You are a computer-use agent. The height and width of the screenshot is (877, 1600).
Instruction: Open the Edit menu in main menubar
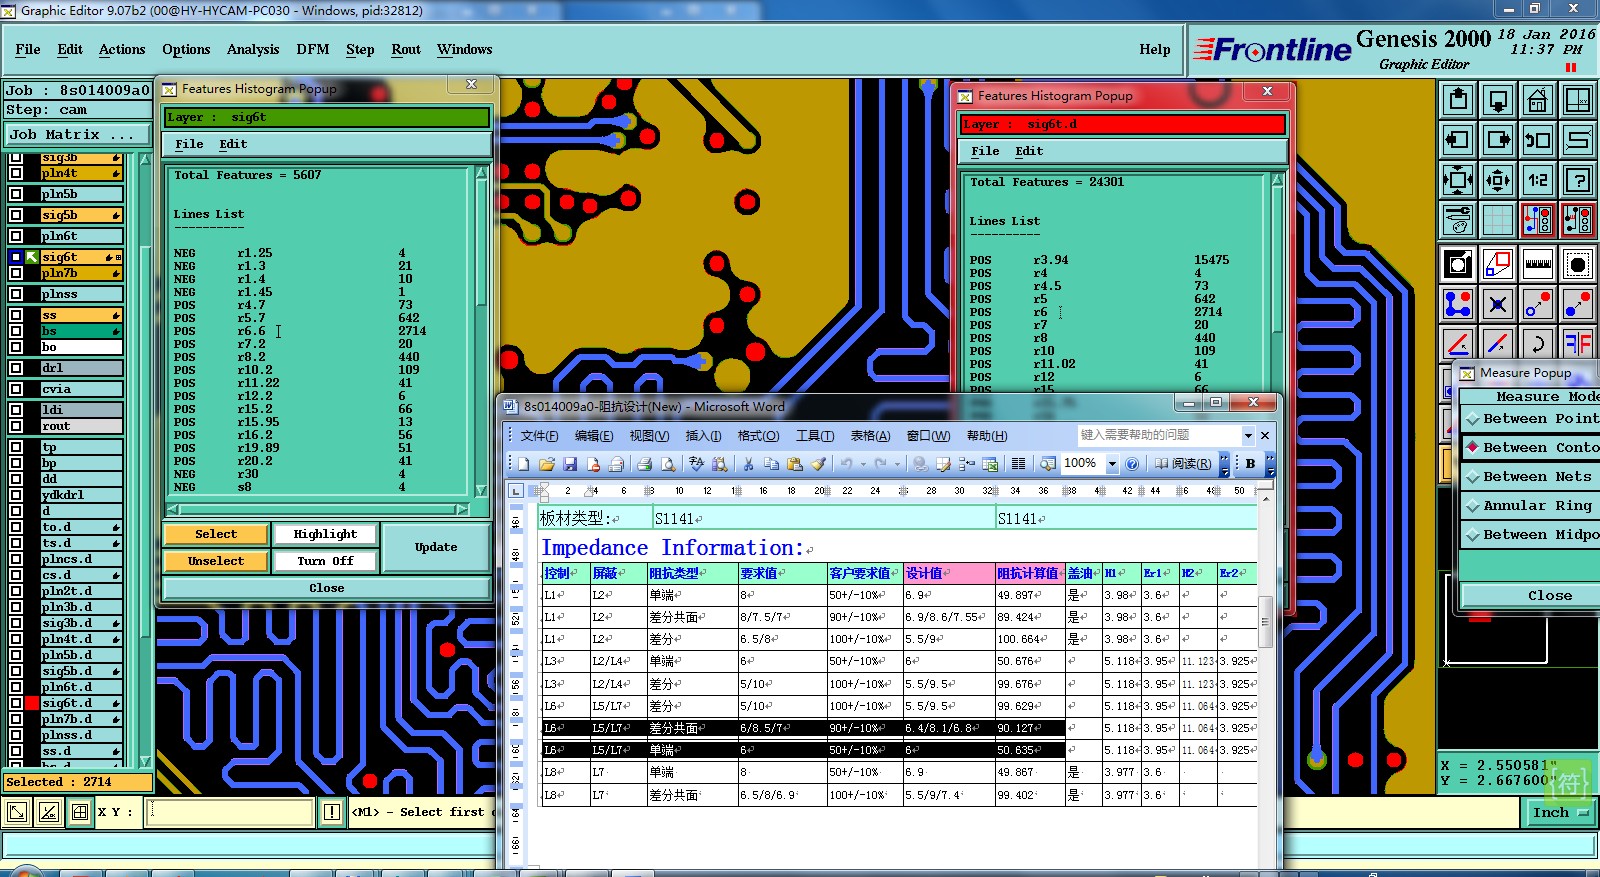pyautogui.click(x=70, y=49)
